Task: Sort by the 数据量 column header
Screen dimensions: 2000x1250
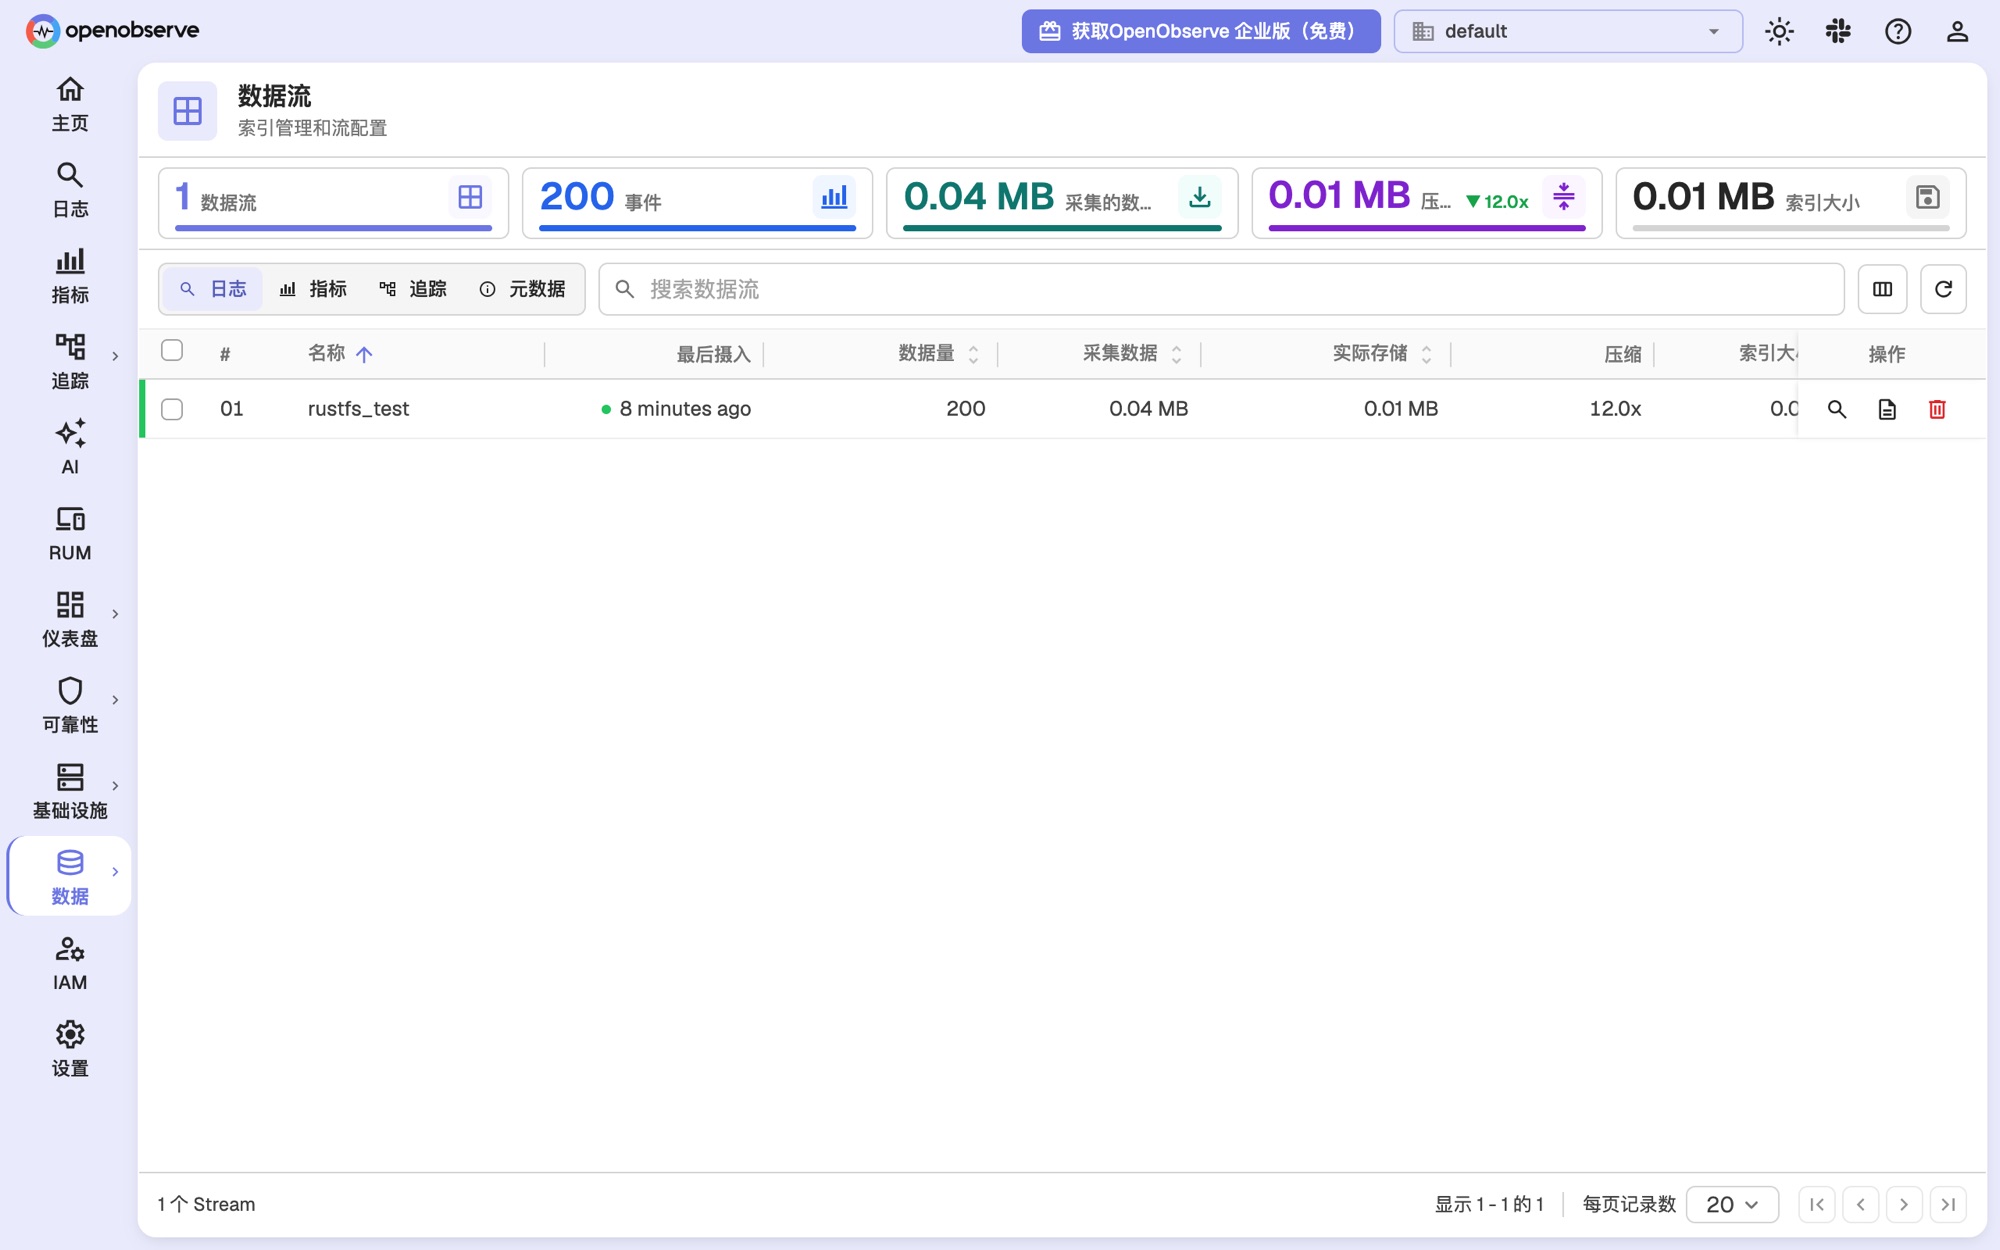Action: (x=938, y=353)
